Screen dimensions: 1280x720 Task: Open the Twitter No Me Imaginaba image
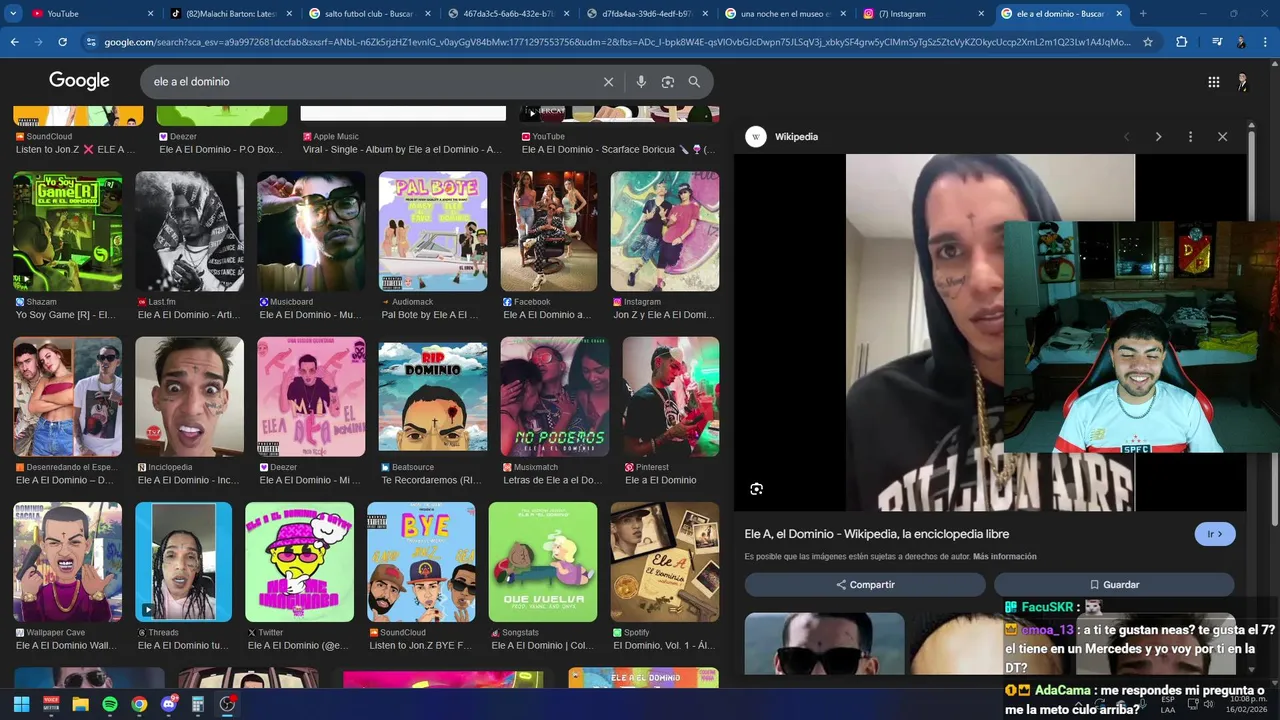[x=299, y=562]
